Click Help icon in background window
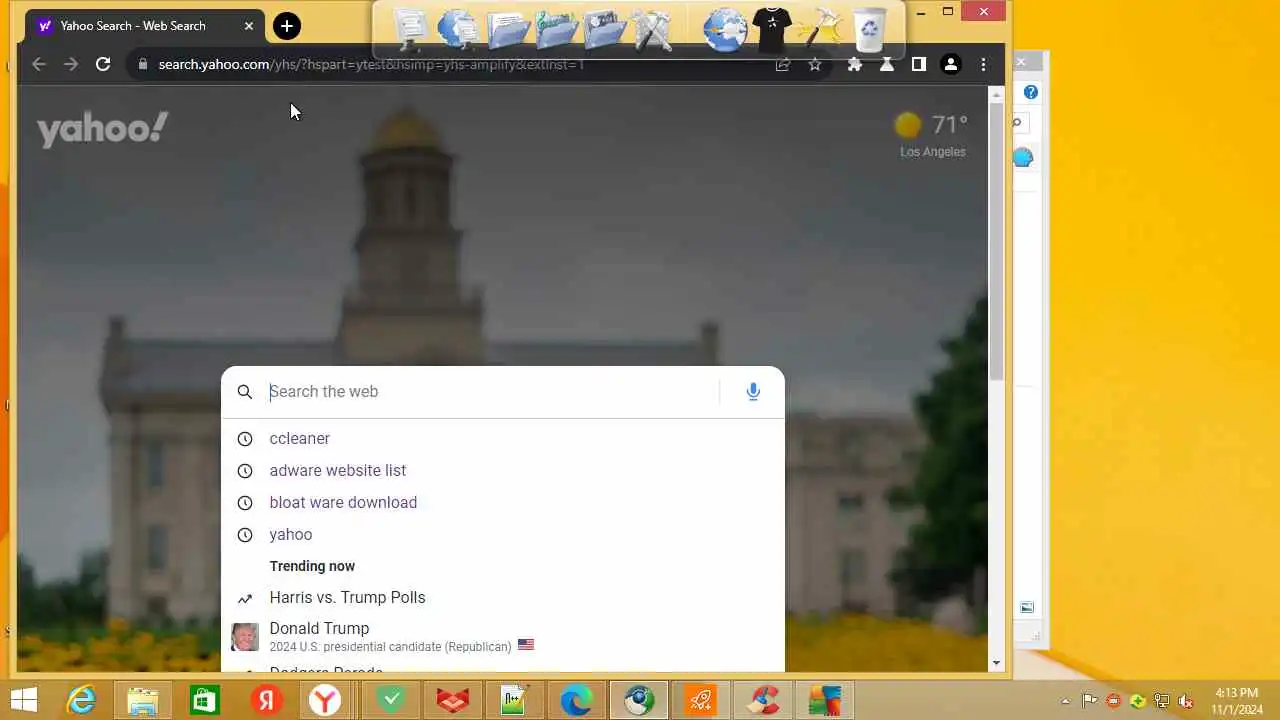Screen dimensions: 1280x720 point(1031,92)
